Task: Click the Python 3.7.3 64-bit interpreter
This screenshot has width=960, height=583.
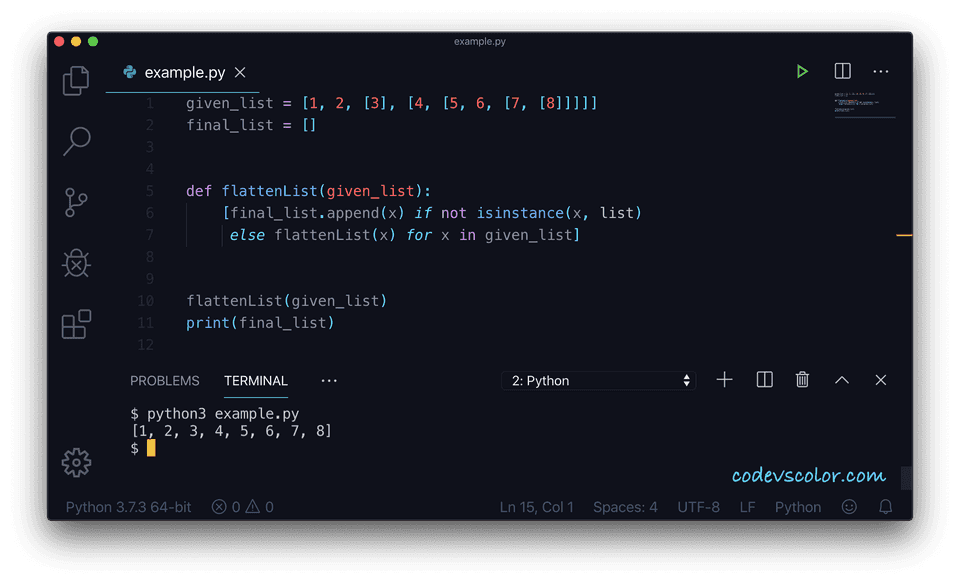Action: [127, 507]
